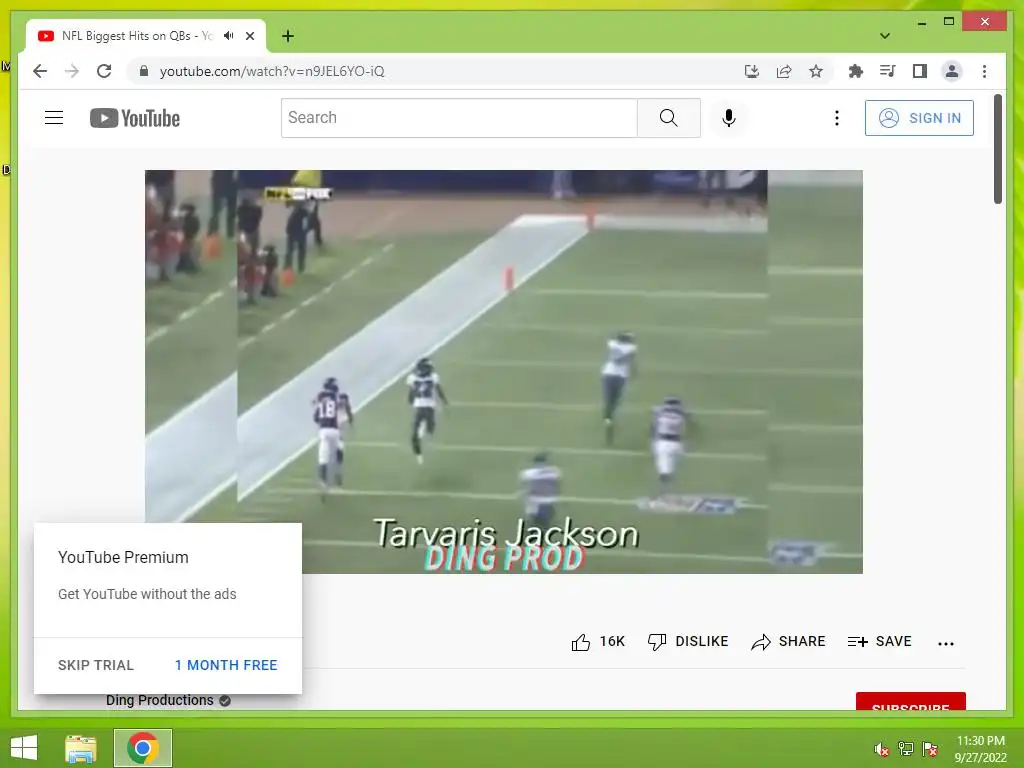
Task: Click the page vertical scrollbar thumb
Action: tap(998, 149)
